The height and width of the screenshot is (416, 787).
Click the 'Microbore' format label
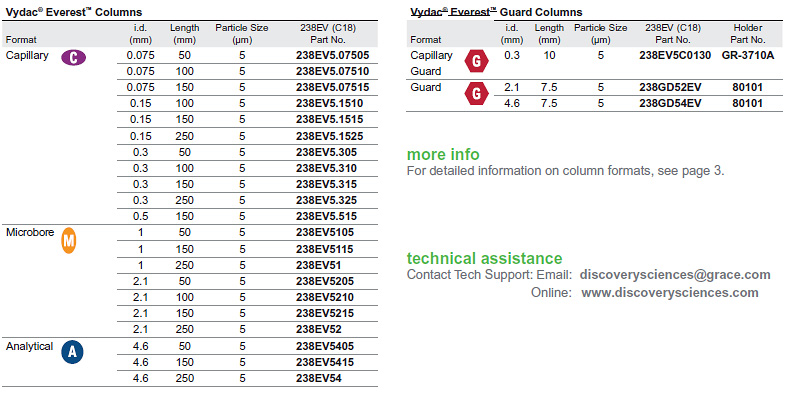point(30,232)
